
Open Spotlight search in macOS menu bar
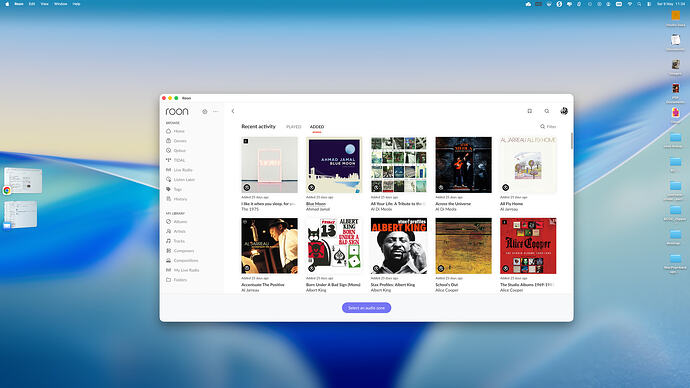pyautogui.click(x=639, y=4)
